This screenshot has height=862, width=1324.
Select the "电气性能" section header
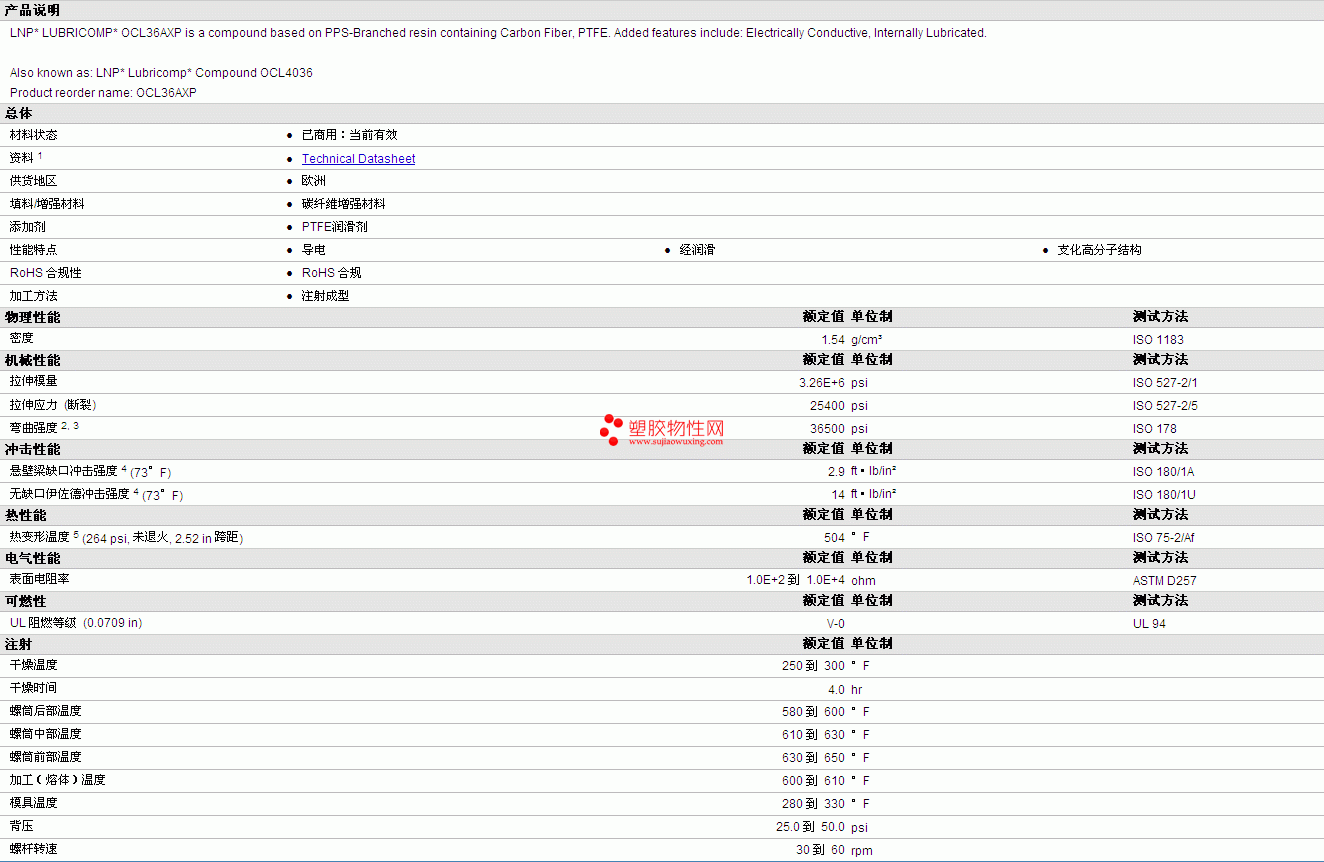(x=33, y=558)
